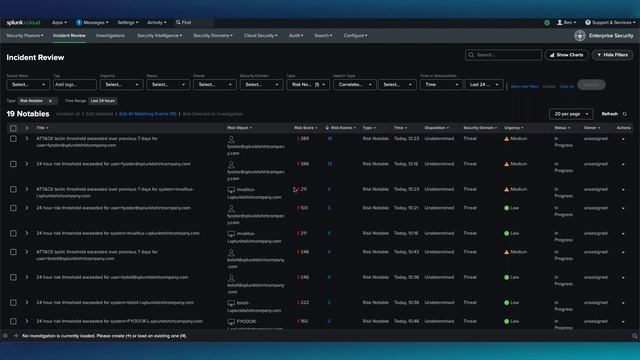Open the Correlation search type dropdown
640x360 pixels.
pos(355,84)
